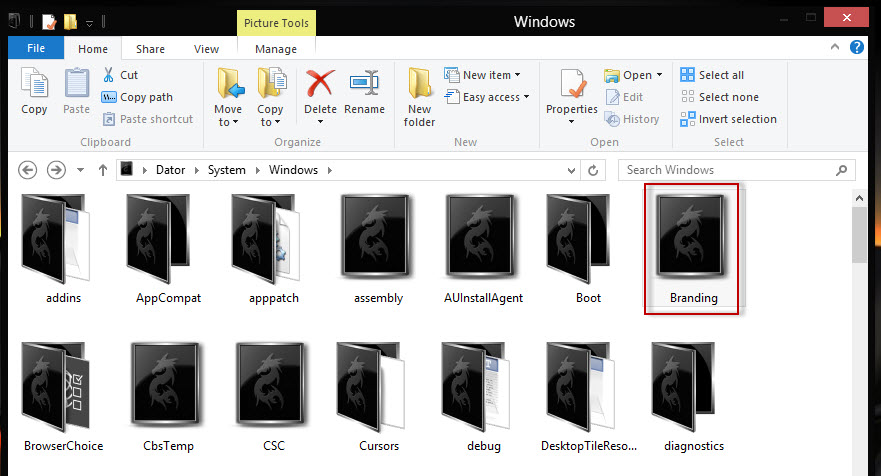Click Invert selection in the ribbon
Viewport: 881px width, 476px height.
729,119
